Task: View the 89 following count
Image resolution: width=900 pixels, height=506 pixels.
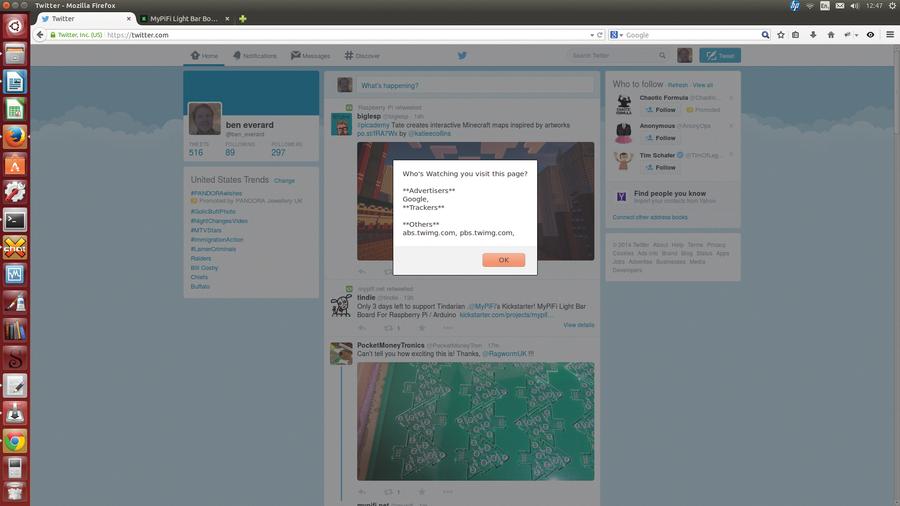Action: pyautogui.click(x=230, y=153)
